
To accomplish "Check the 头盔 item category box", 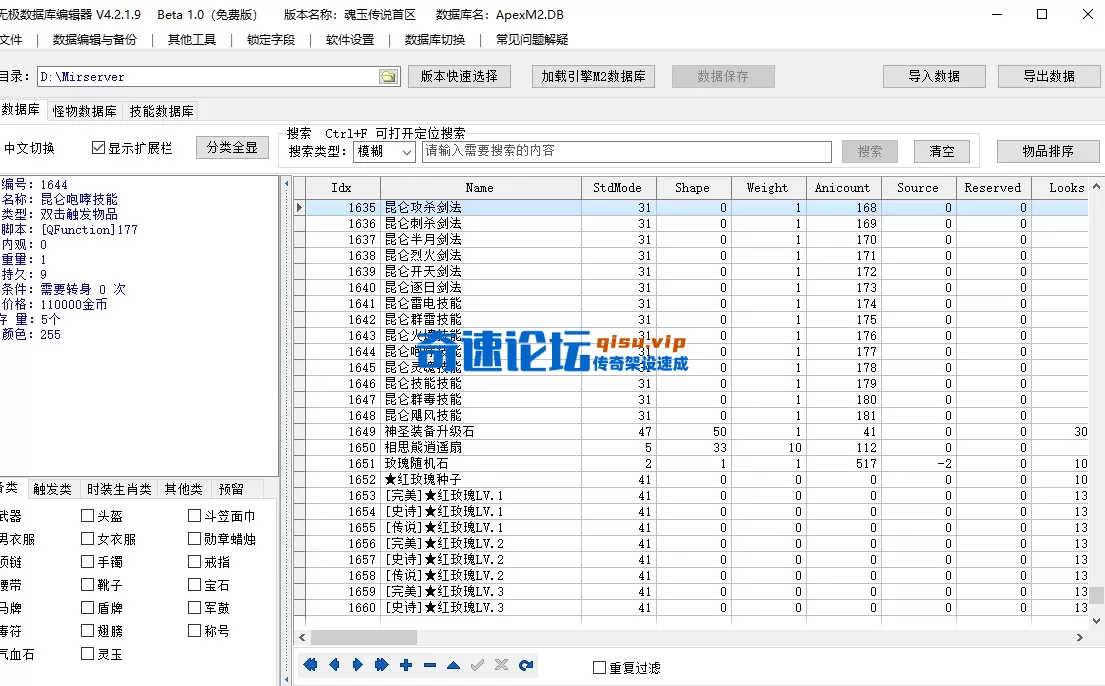I will 86,514.
